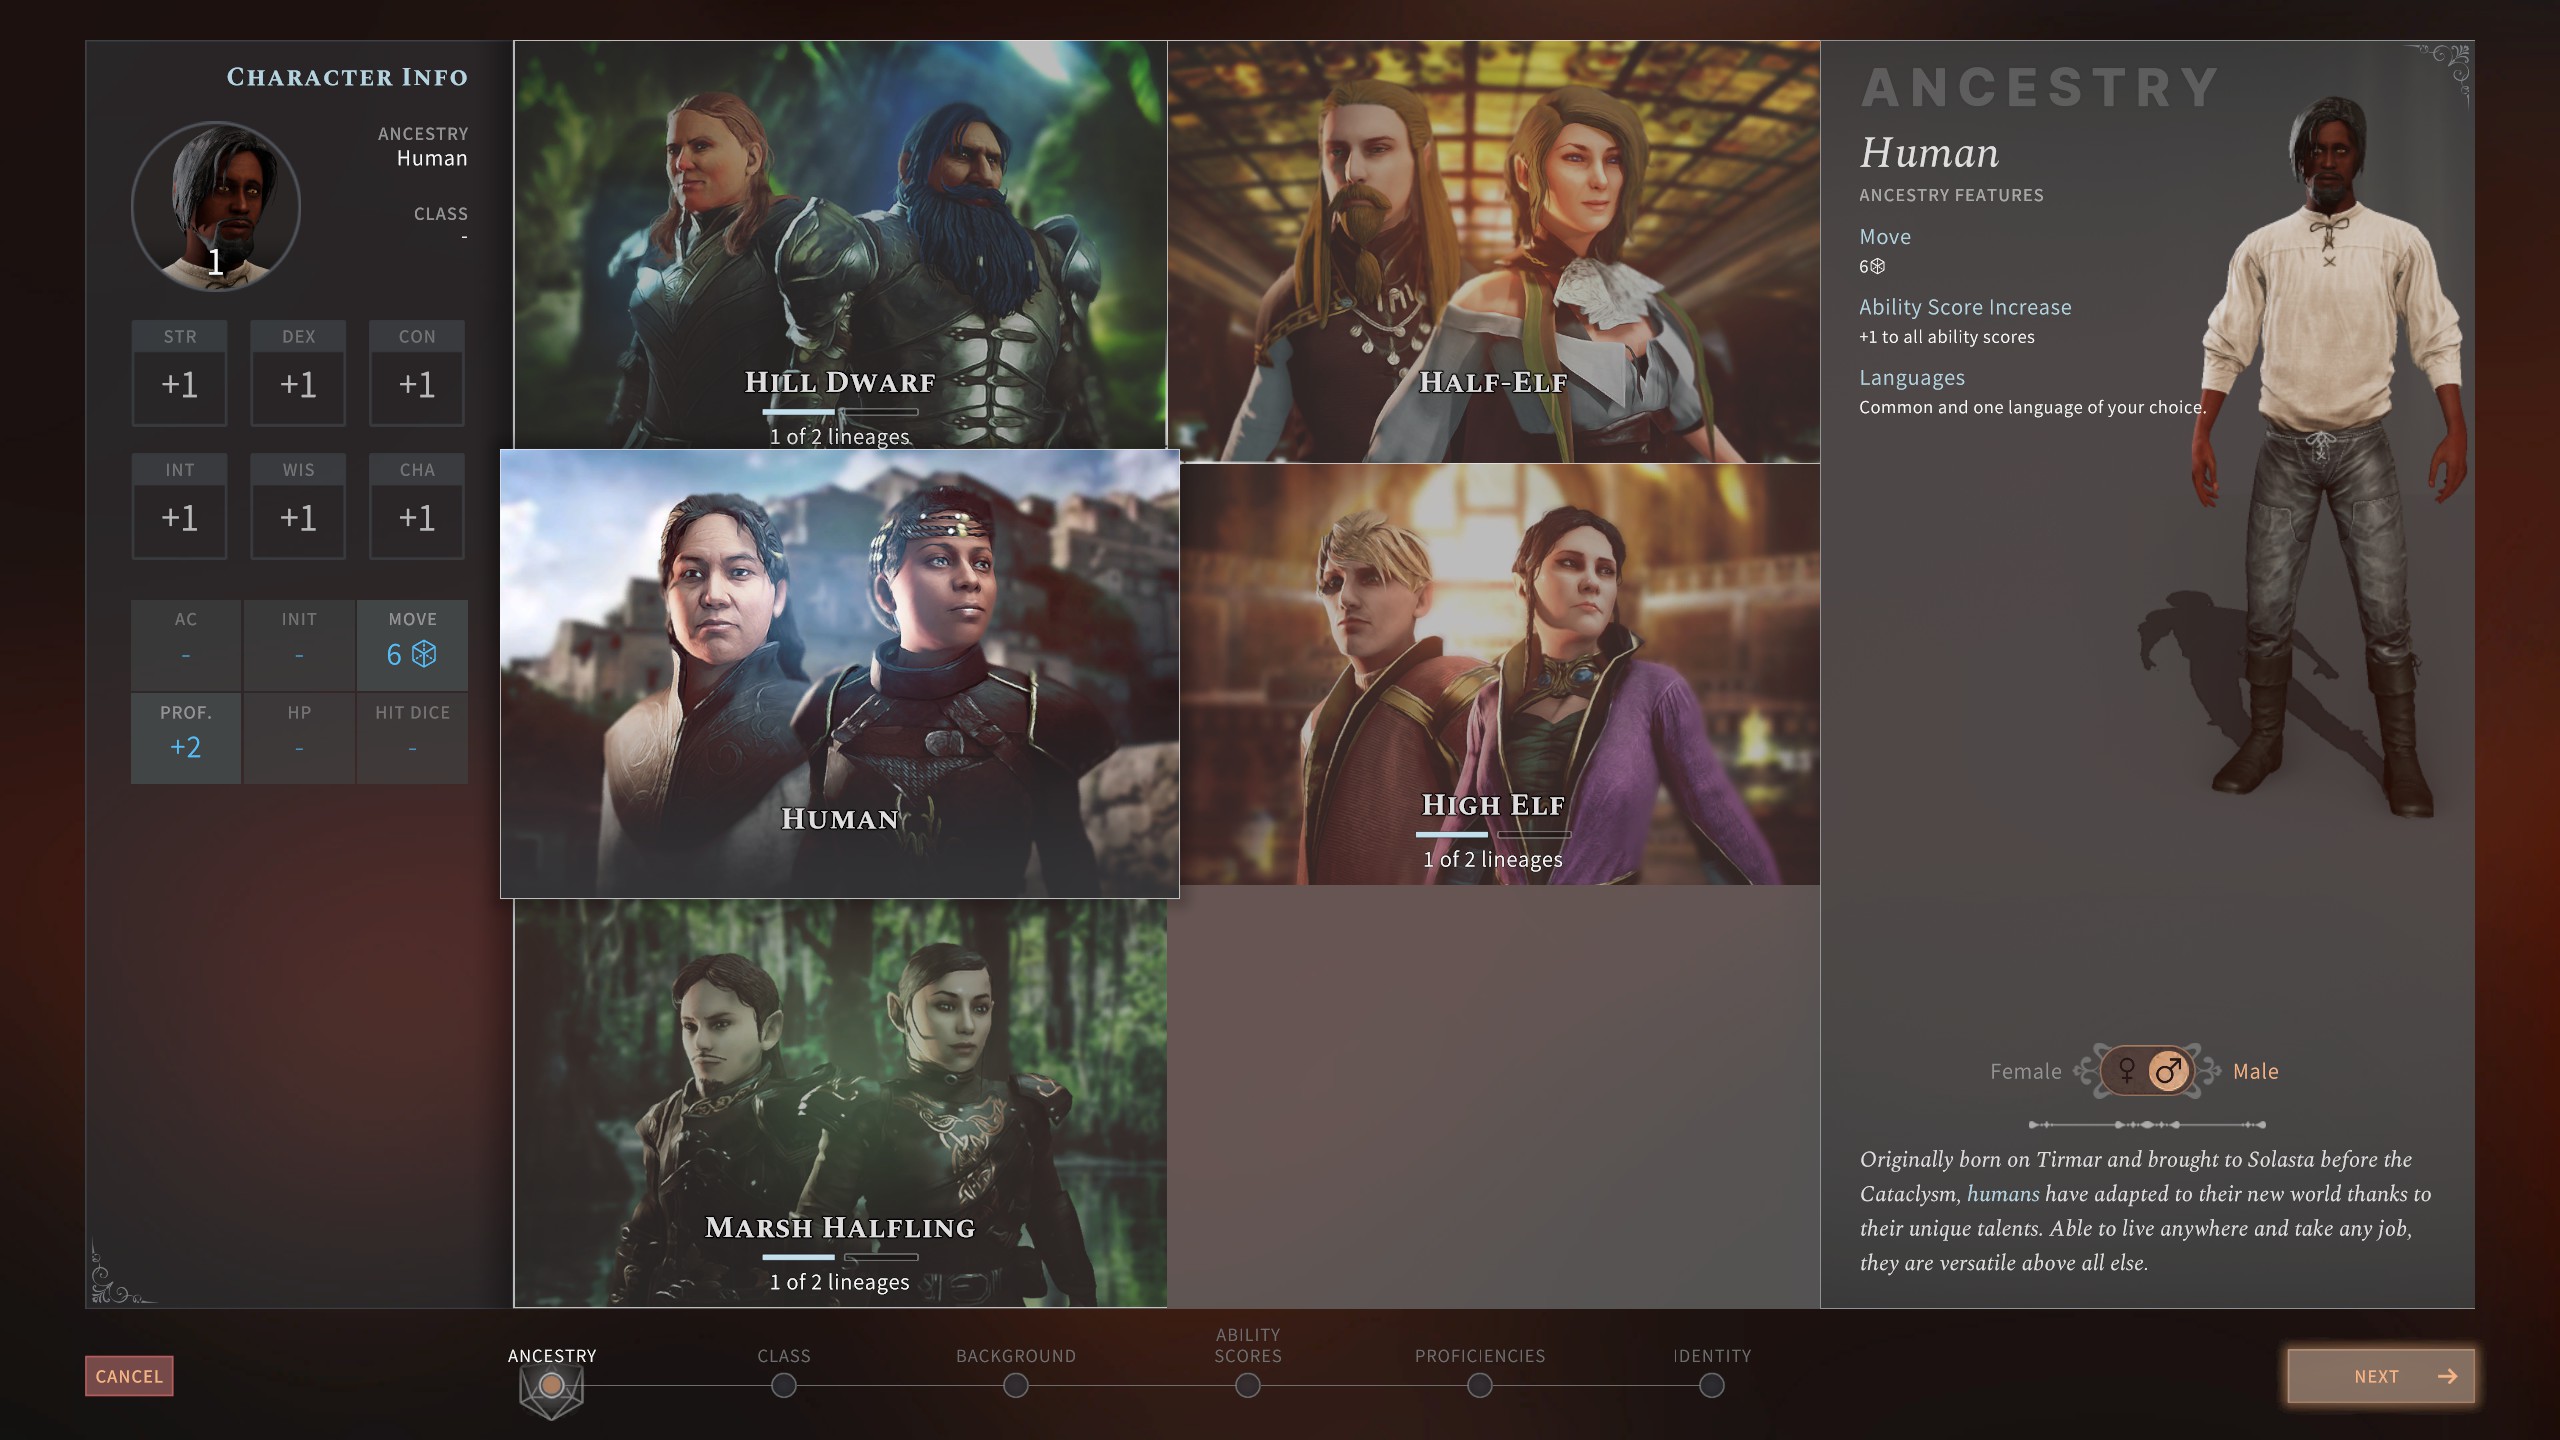Image resolution: width=2560 pixels, height=1440 pixels.
Task: Select the High Elf ancestry option
Action: (1493, 673)
